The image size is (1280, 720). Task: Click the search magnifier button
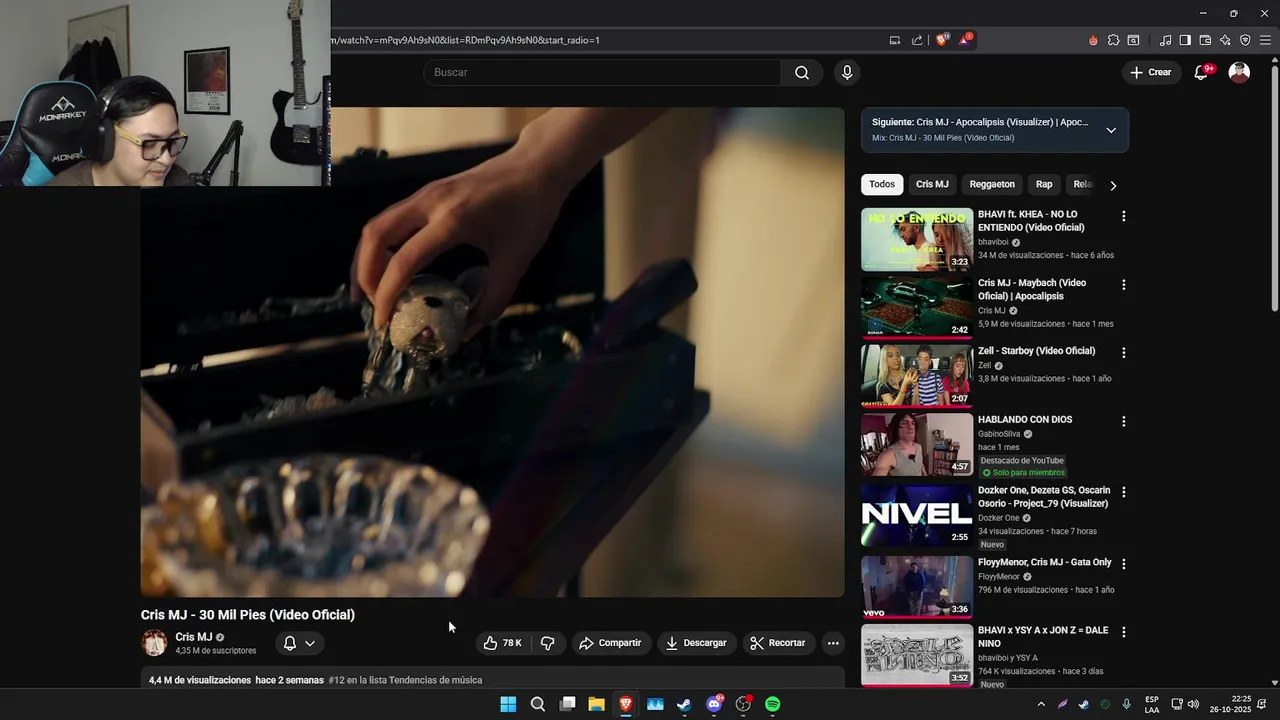coord(802,72)
